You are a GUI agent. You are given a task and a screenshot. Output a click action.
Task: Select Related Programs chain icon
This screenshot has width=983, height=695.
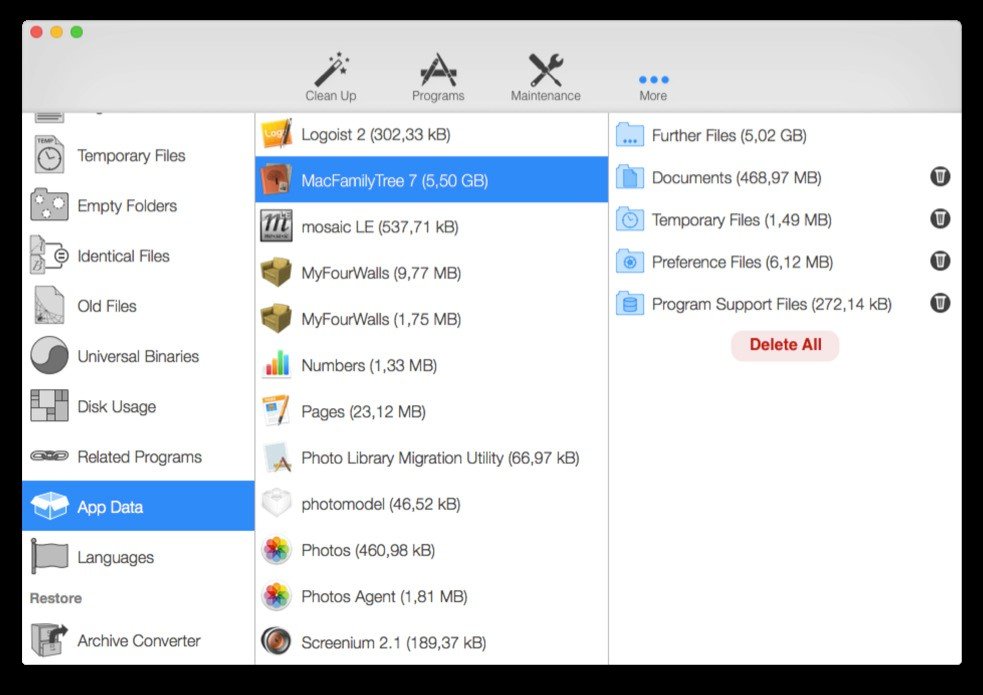pos(49,456)
